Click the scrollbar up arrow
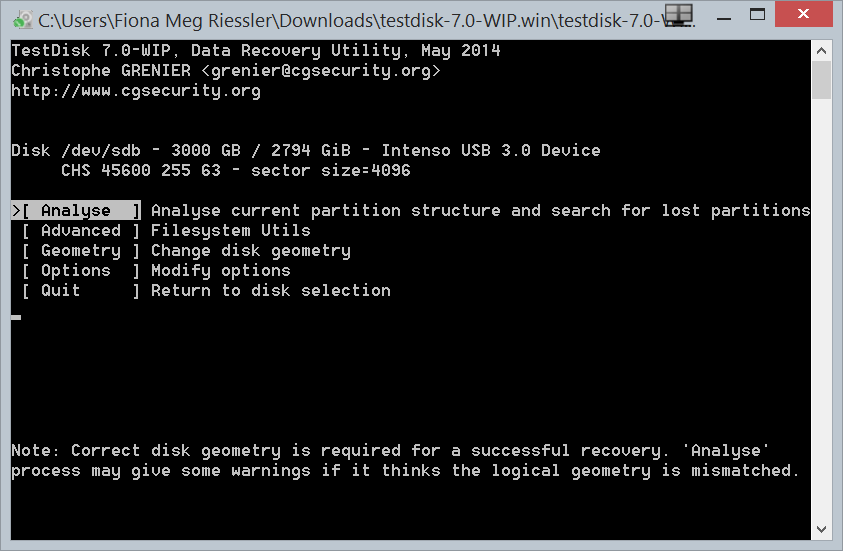 click(x=821, y=50)
